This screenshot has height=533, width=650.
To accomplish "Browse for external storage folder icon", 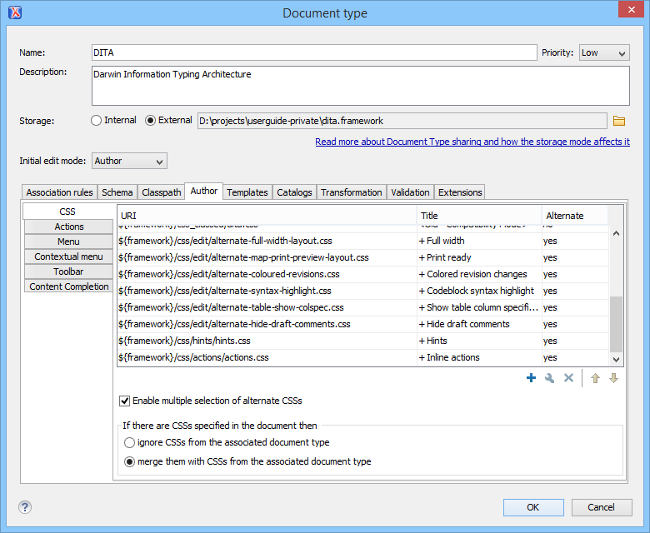I will pyautogui.click(x=619, y=121).
